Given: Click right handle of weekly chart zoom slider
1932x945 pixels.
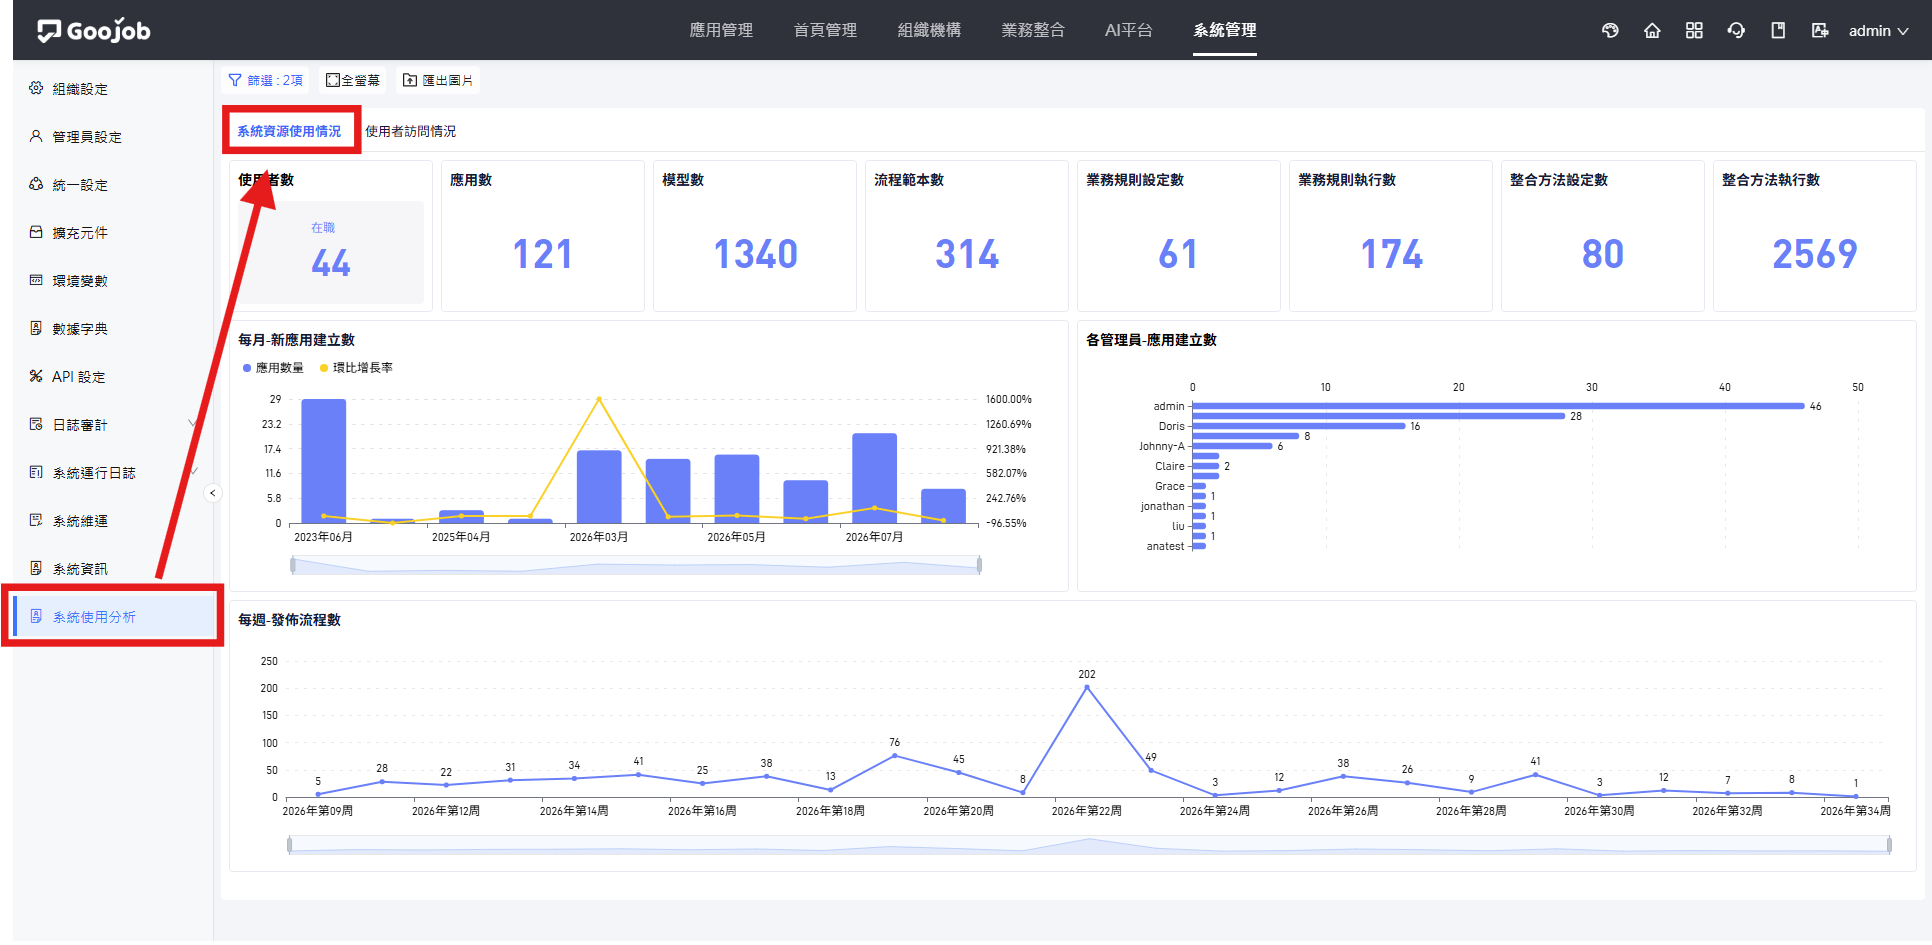Looking at the screenshot, I should 1889,845.
